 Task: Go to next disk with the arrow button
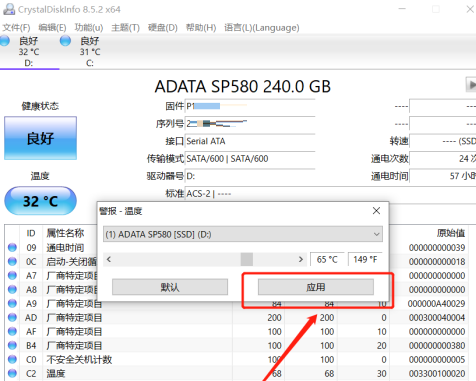[x=471, y=85]
